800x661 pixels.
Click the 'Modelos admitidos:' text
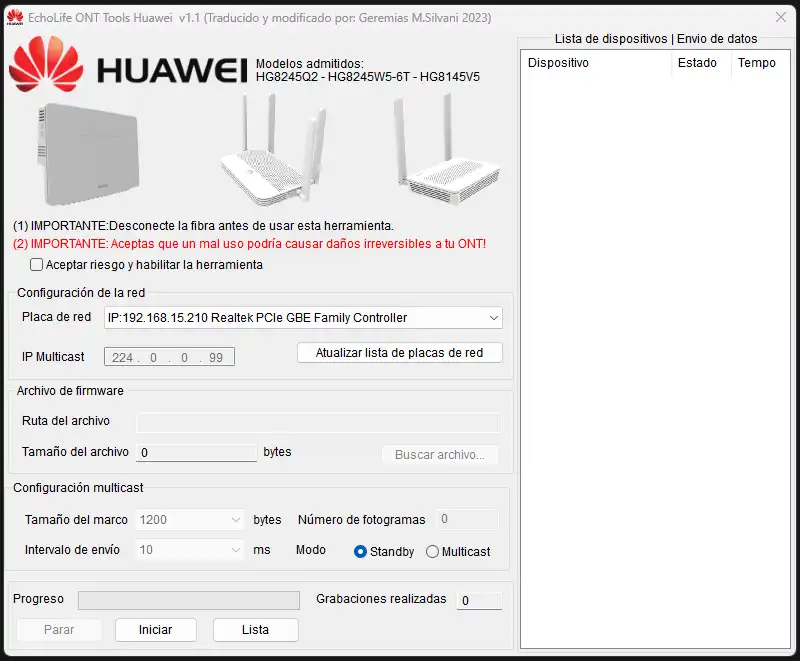tap(310, 64)
